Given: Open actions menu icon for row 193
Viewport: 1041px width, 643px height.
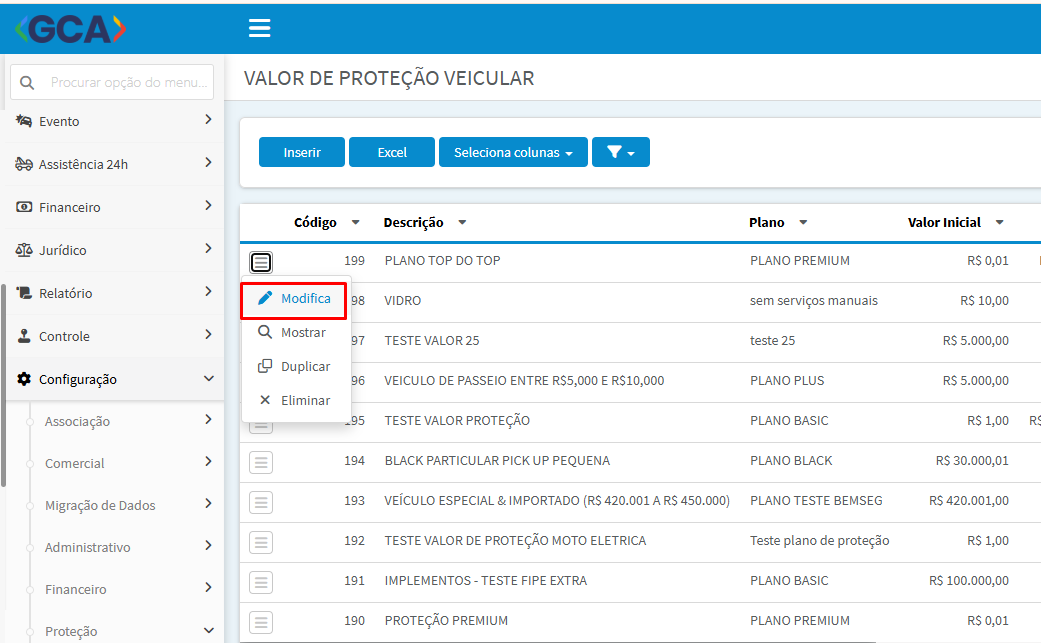Looking at the screenshot, I should (x=261, y=502).
